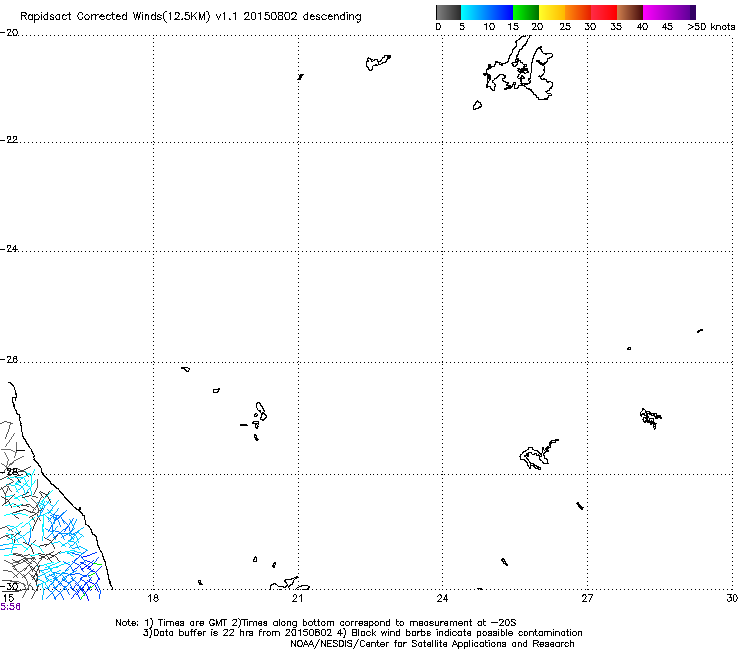This screenshot has width=740, height=650.
Task: Click the legend label 25
Action: pos(565,27)
